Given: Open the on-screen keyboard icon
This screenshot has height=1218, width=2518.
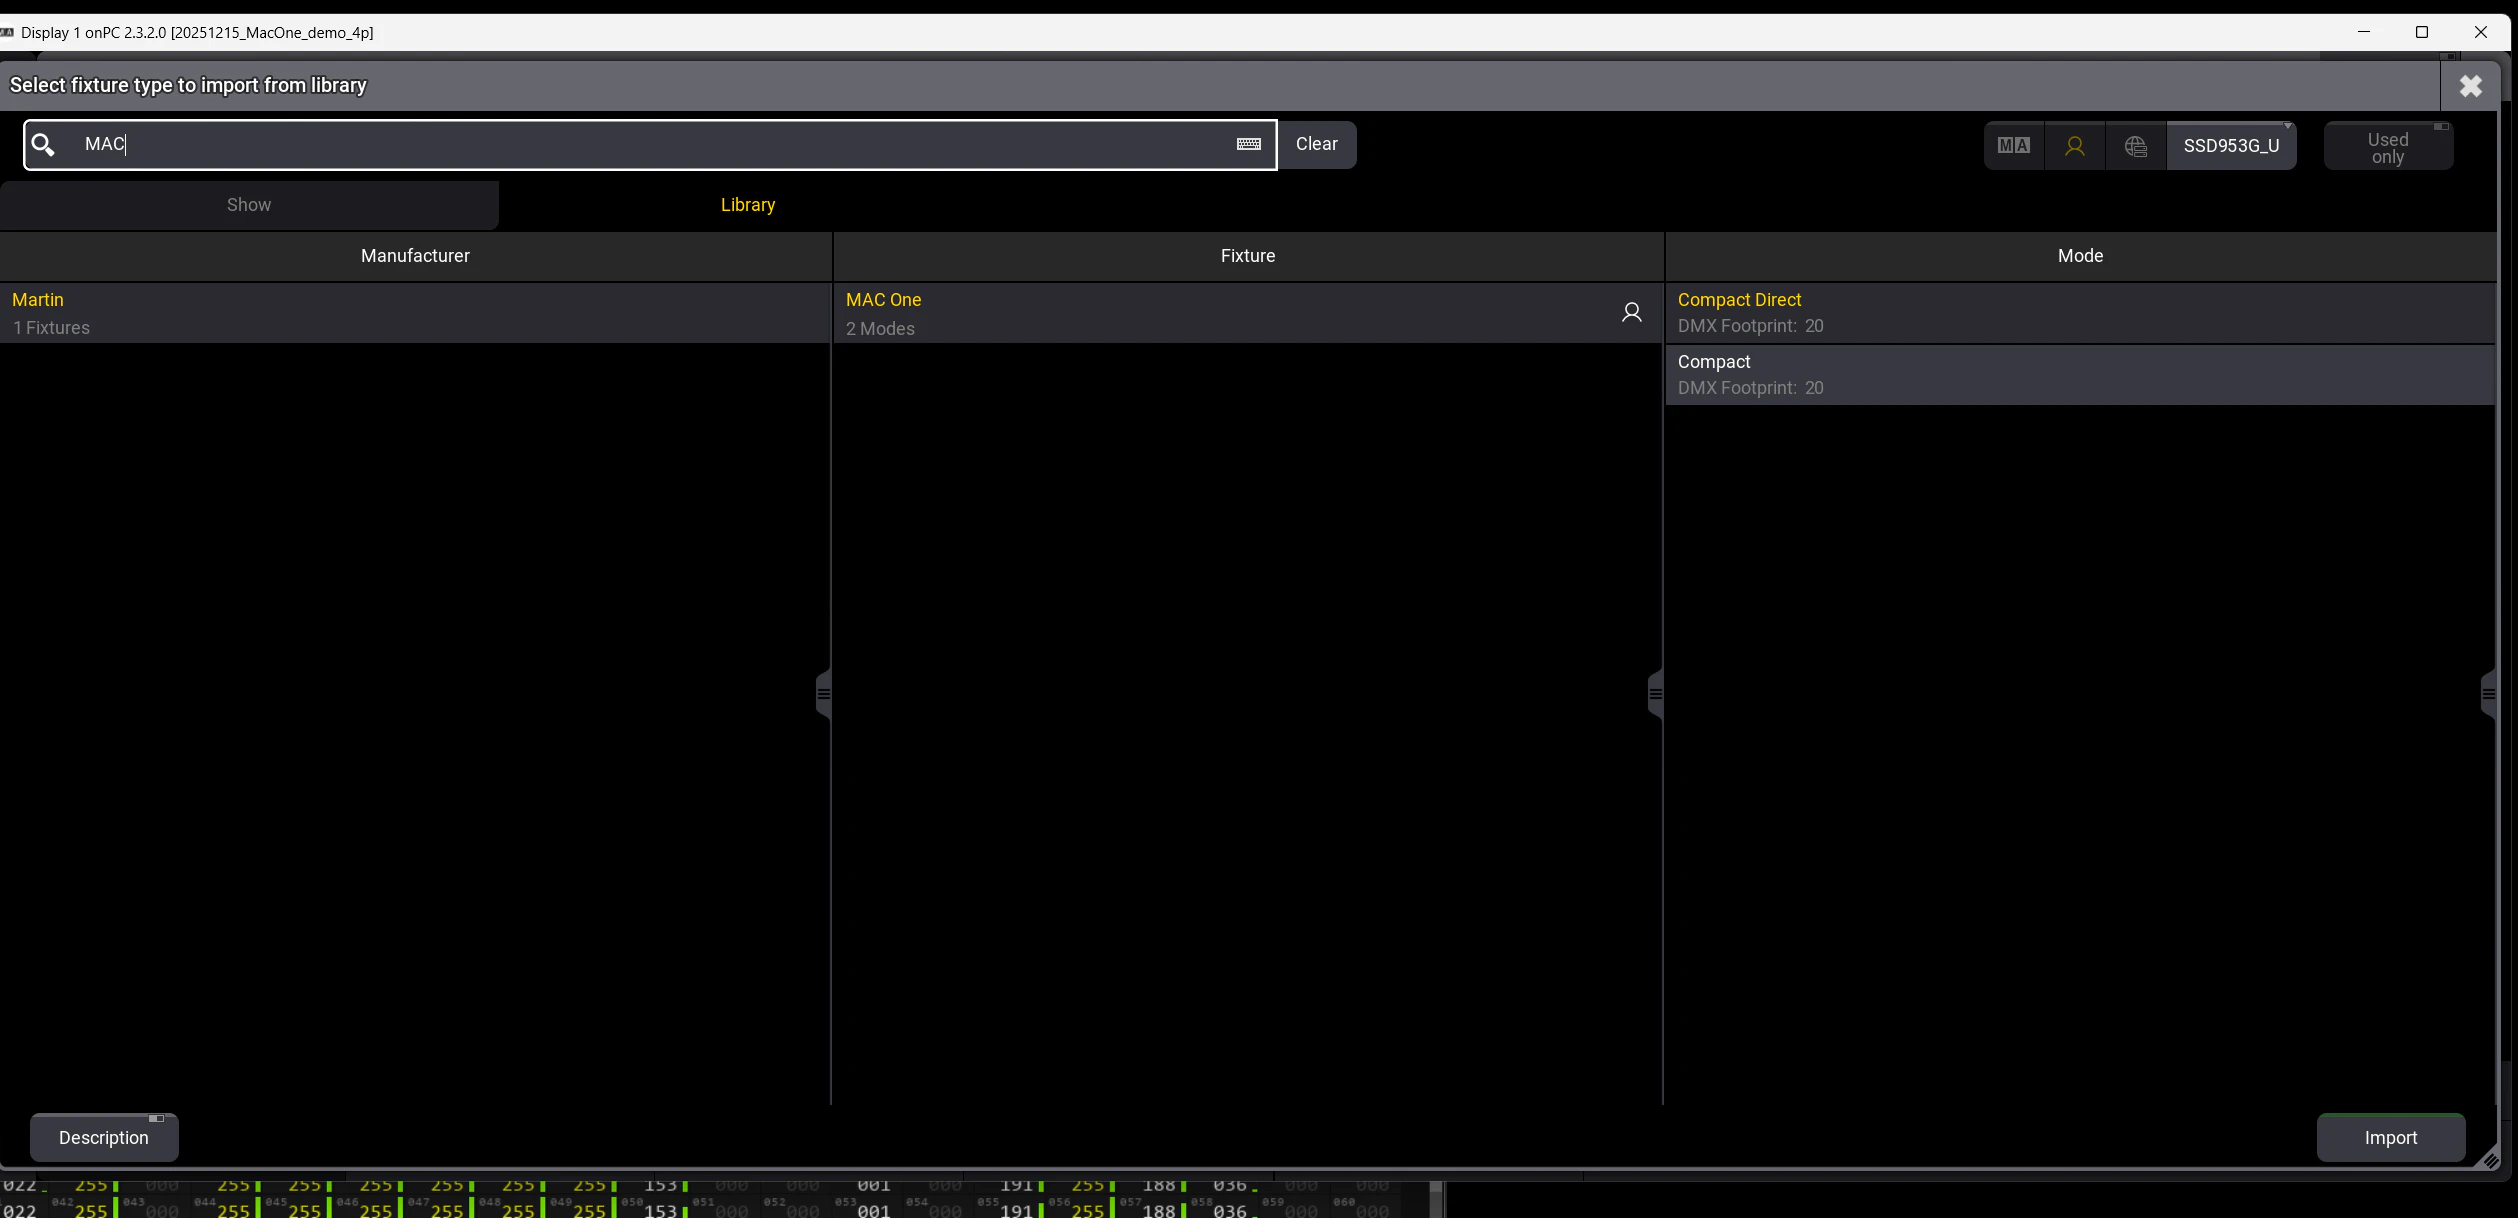Looking at the screenshot, I should (1248, 145).
